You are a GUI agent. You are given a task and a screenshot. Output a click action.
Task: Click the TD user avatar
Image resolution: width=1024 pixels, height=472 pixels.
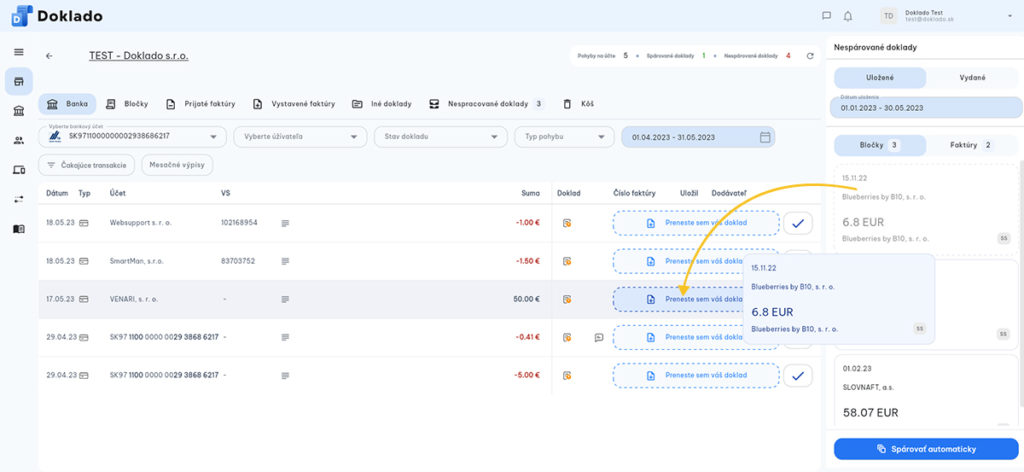point(889,16)
